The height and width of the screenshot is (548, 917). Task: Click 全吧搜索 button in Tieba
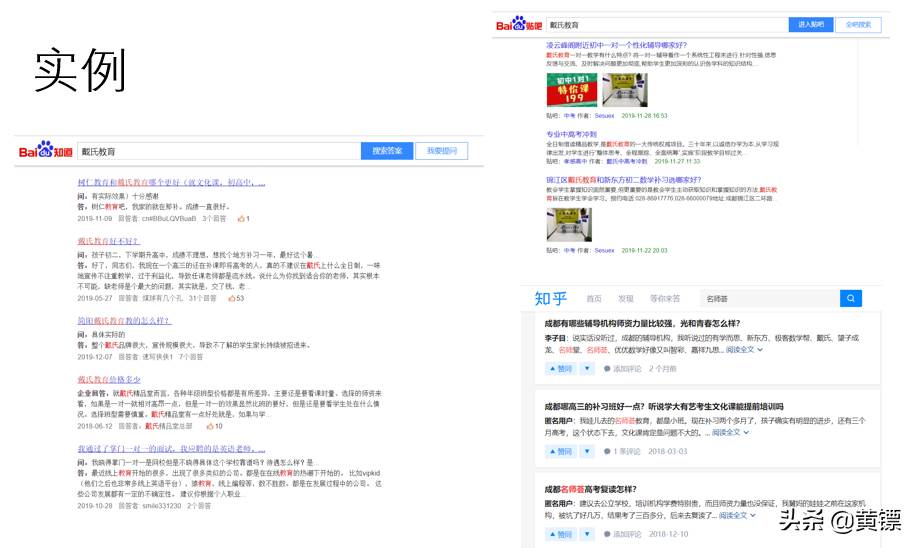[859, 25]
